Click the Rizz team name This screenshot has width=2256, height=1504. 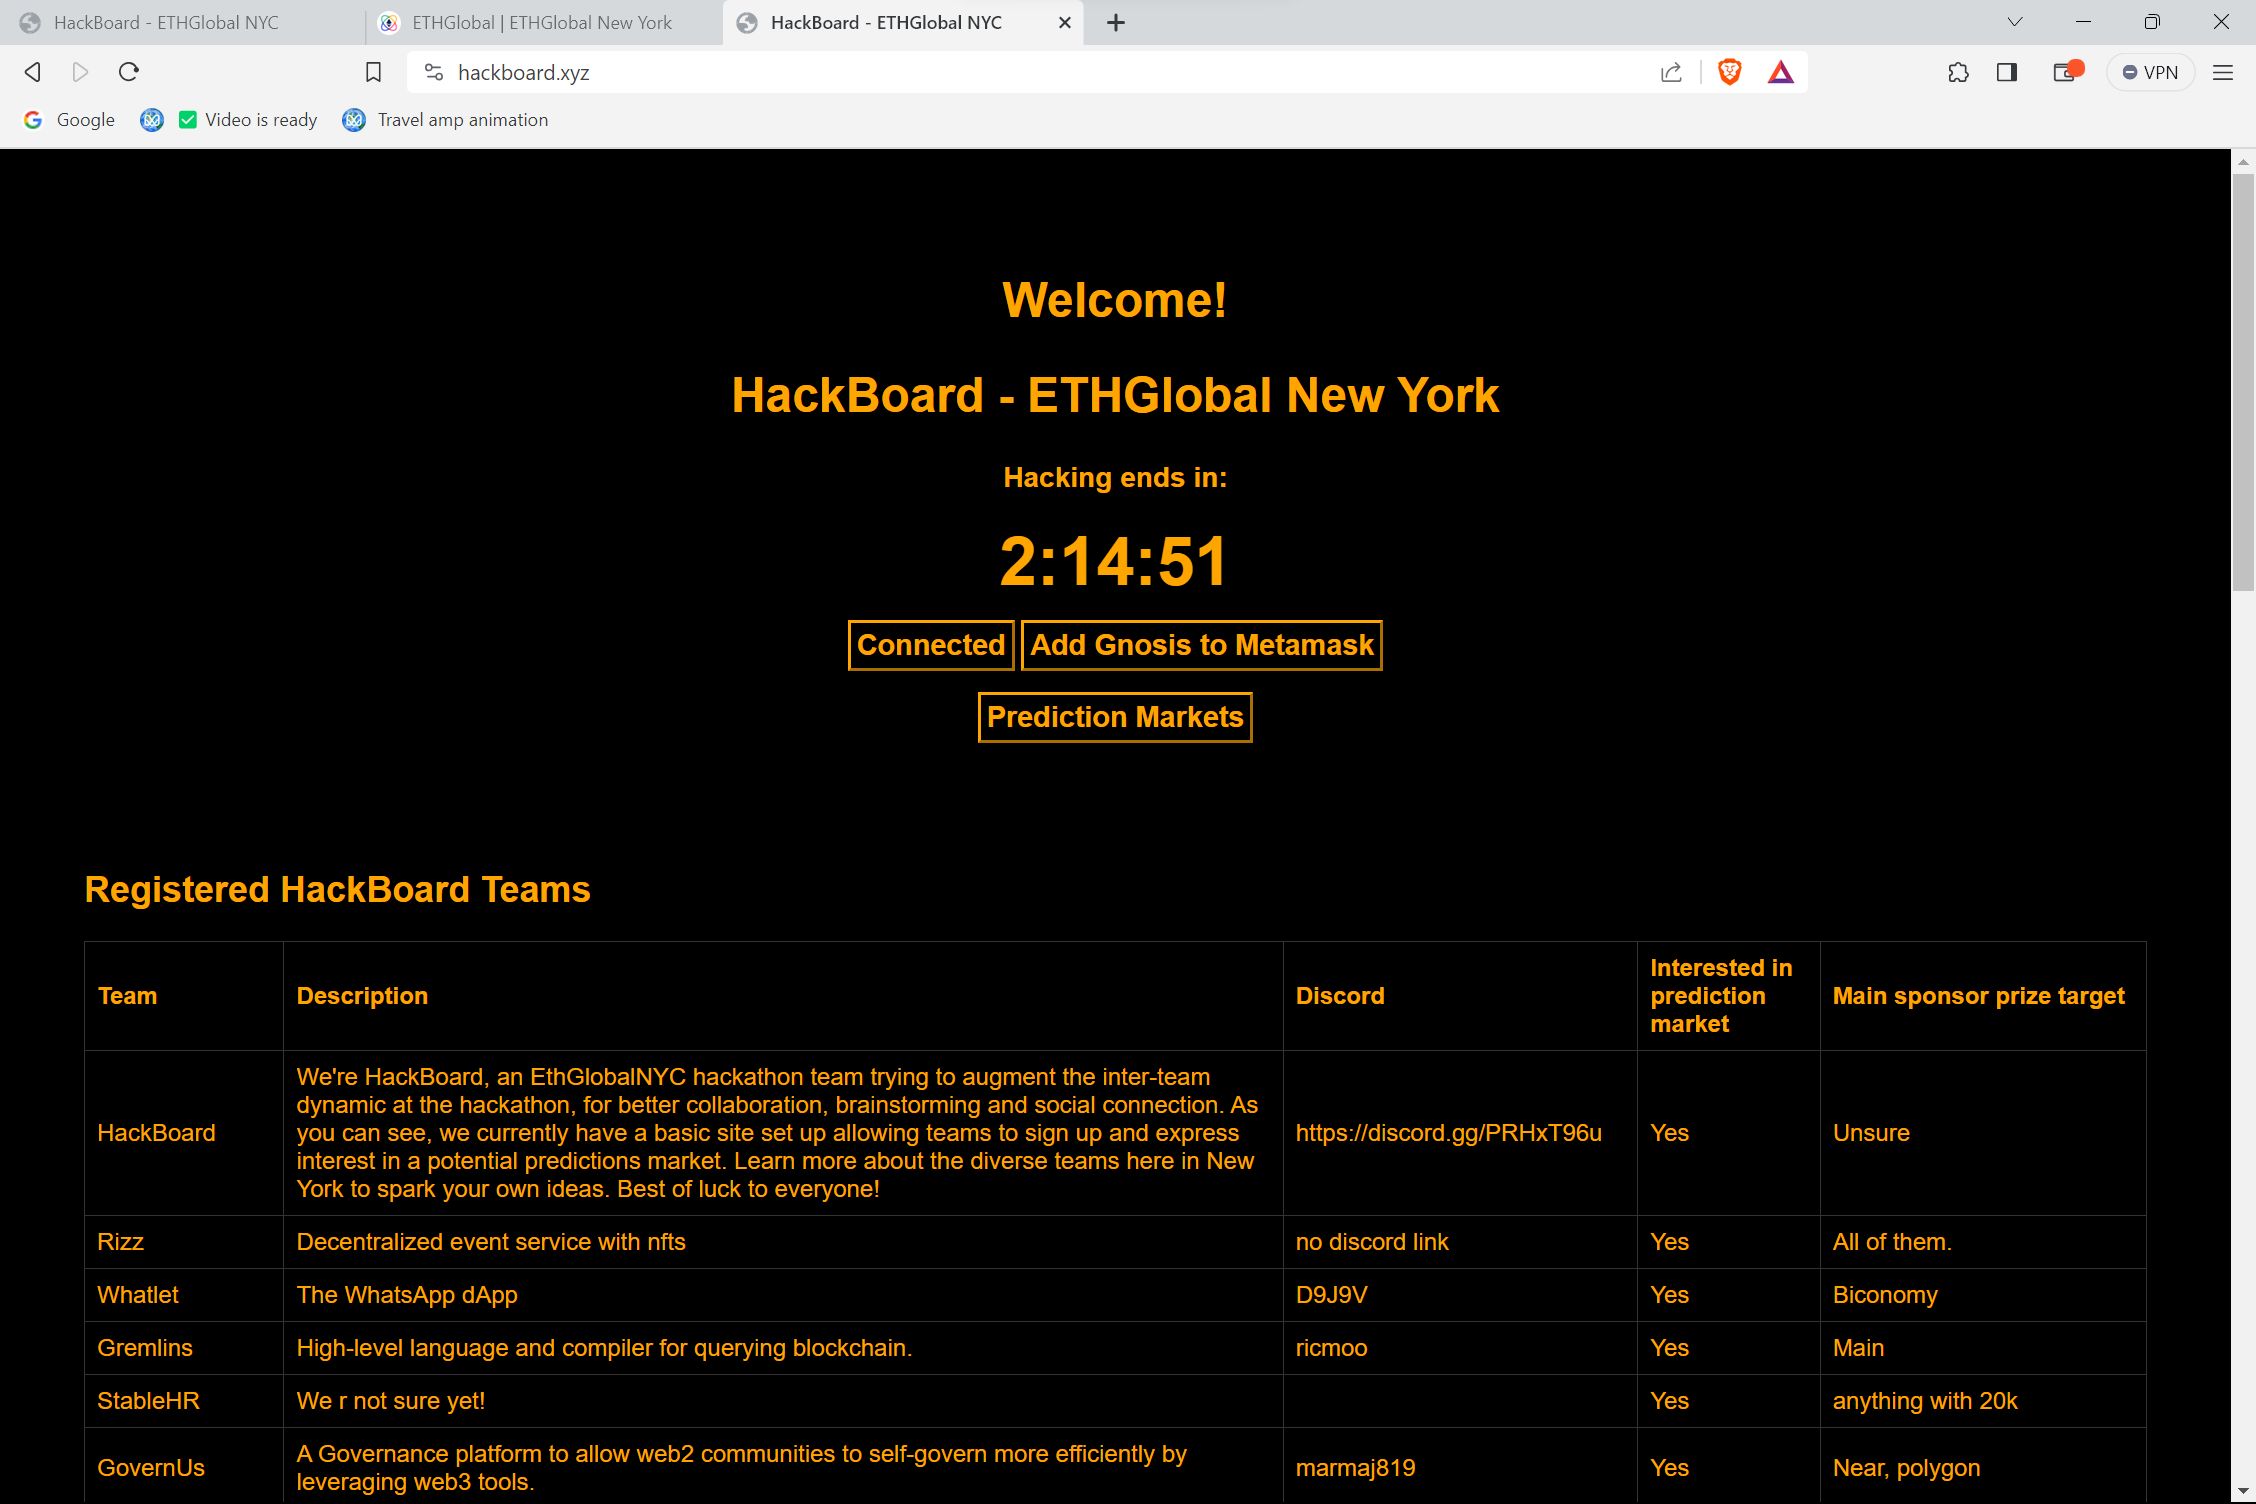121,1242
